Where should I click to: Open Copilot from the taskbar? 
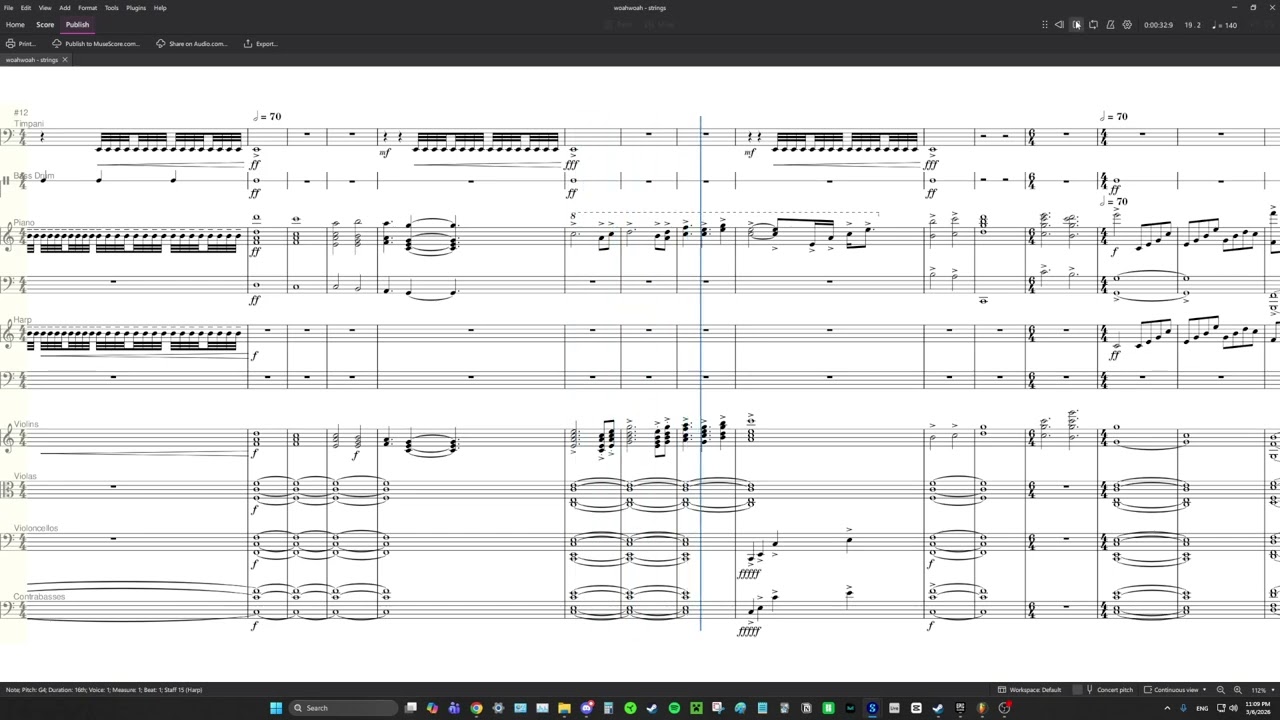pyautogui.click(x=432, y=708)
